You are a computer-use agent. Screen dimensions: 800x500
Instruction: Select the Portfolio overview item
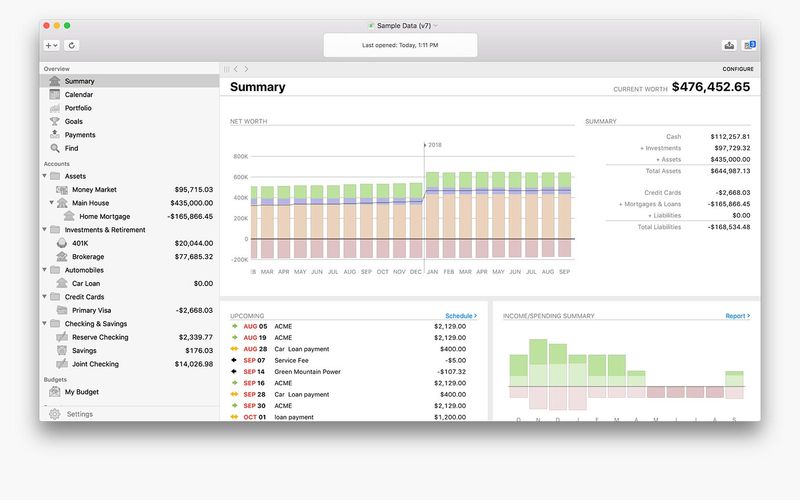[130, 108]
